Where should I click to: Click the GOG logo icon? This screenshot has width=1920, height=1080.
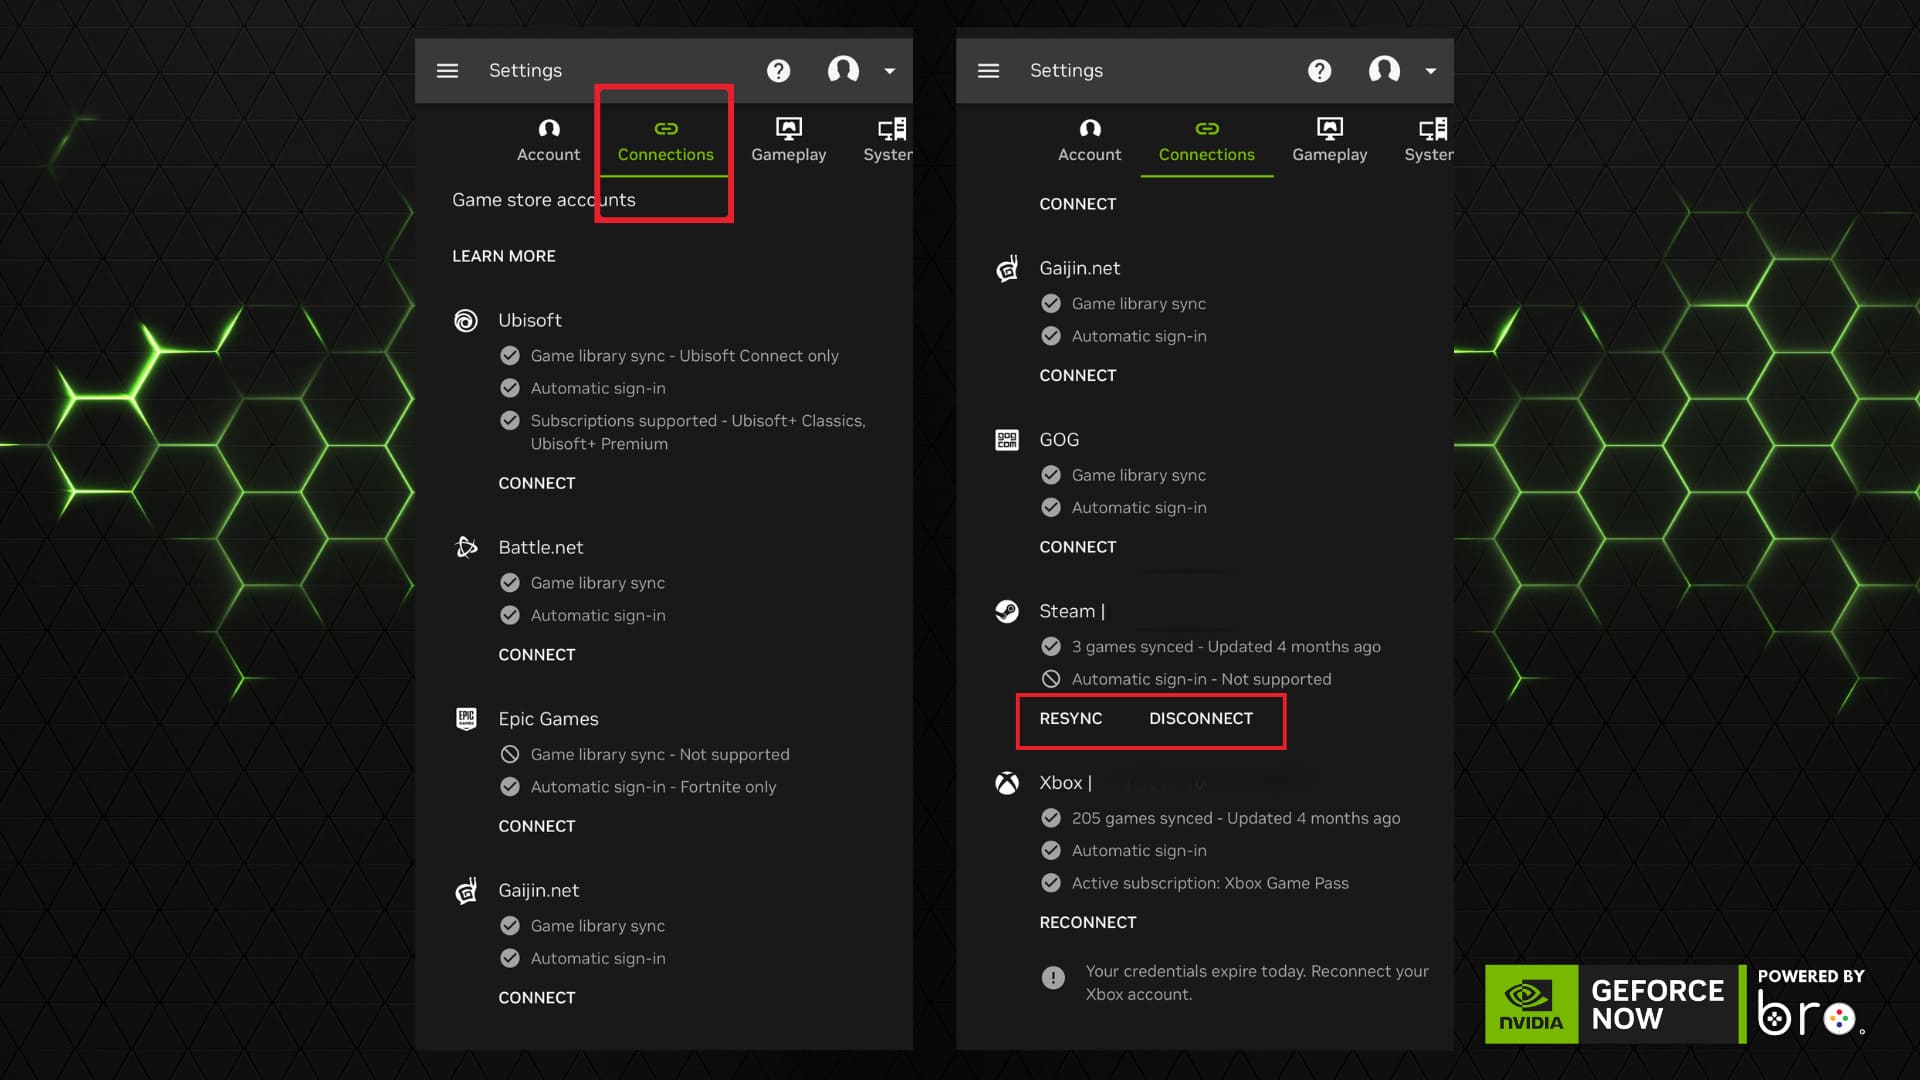click(1006, 440)
